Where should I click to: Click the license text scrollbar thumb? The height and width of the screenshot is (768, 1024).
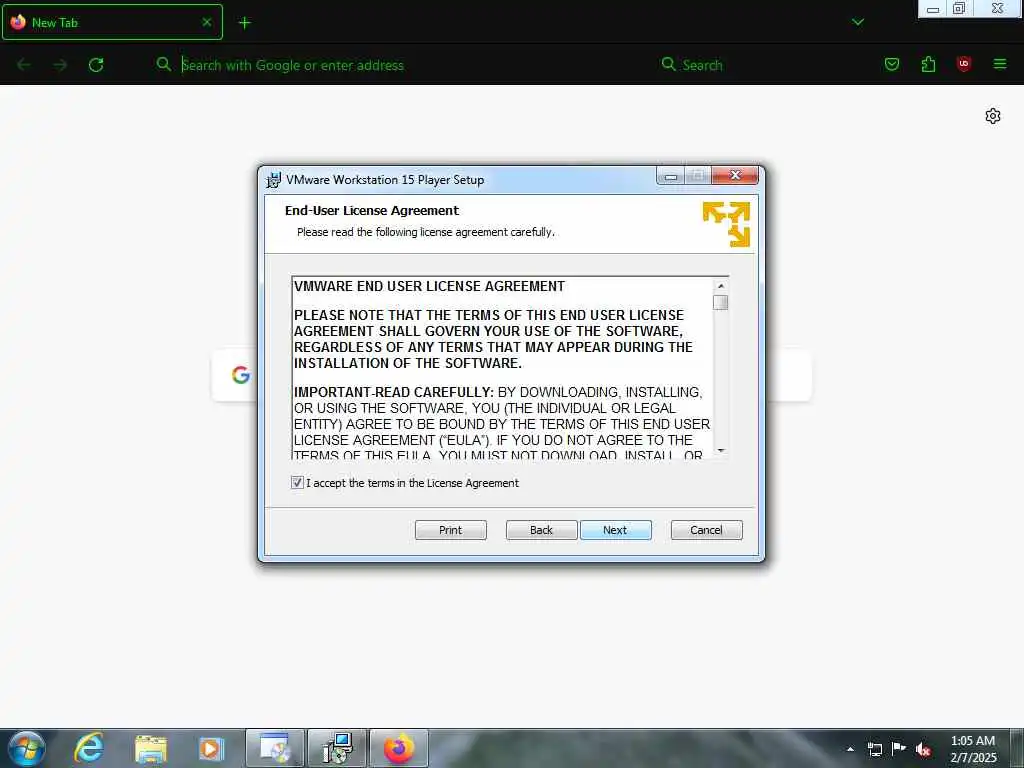(720, 302)
